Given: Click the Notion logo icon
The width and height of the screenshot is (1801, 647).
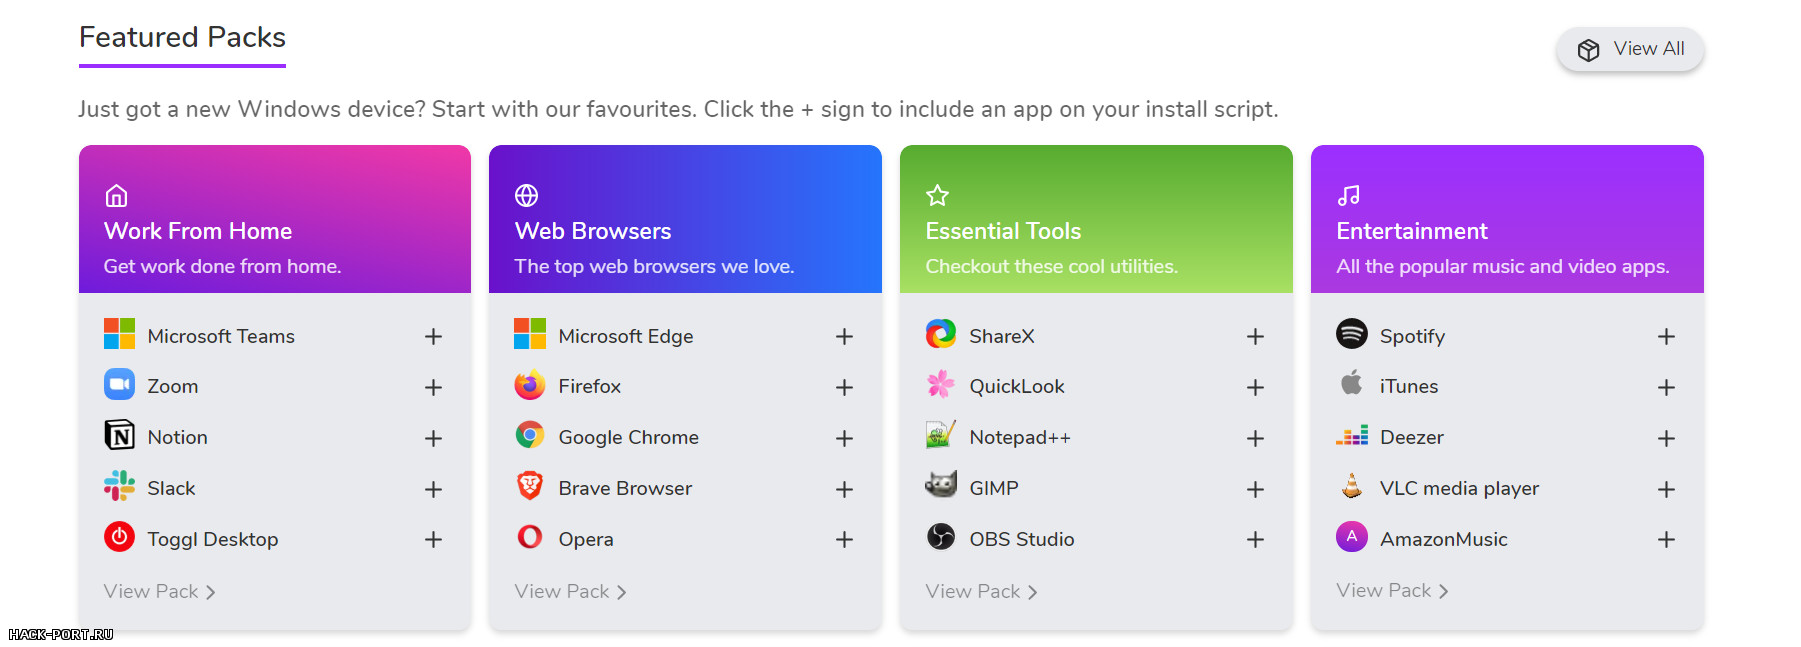Looking at the screenshot, I should 119,435.
